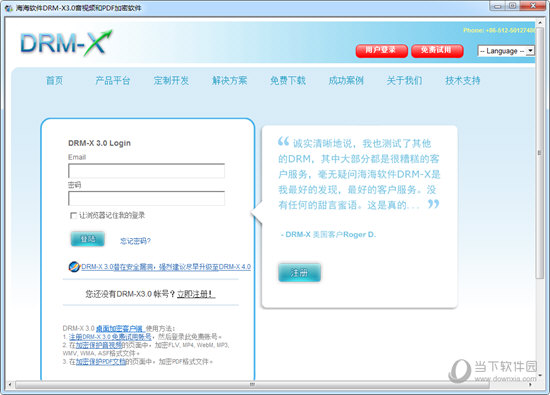Open the Language dropdown
The width and height of the screenshot is (550, 395).
[x=506, y=51]
